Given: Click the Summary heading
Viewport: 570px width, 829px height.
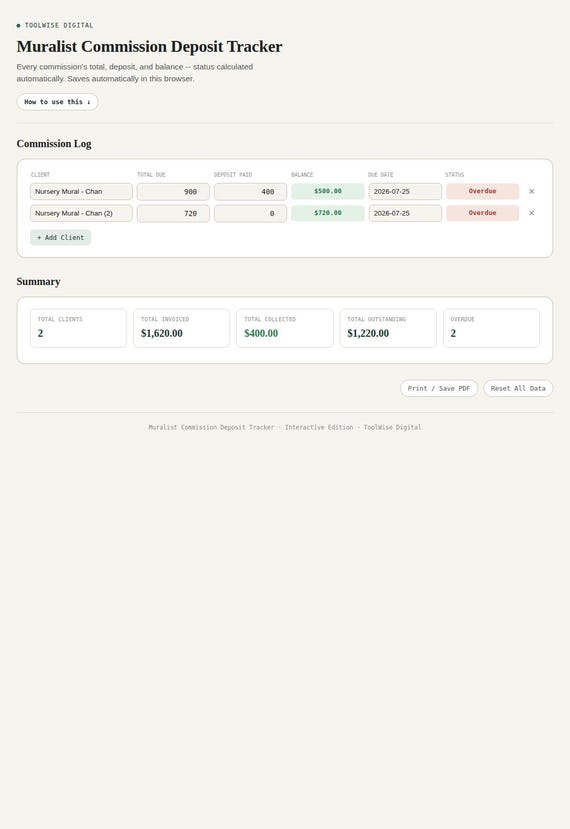Looking at the screenshot, I should [x=39, y=282].
